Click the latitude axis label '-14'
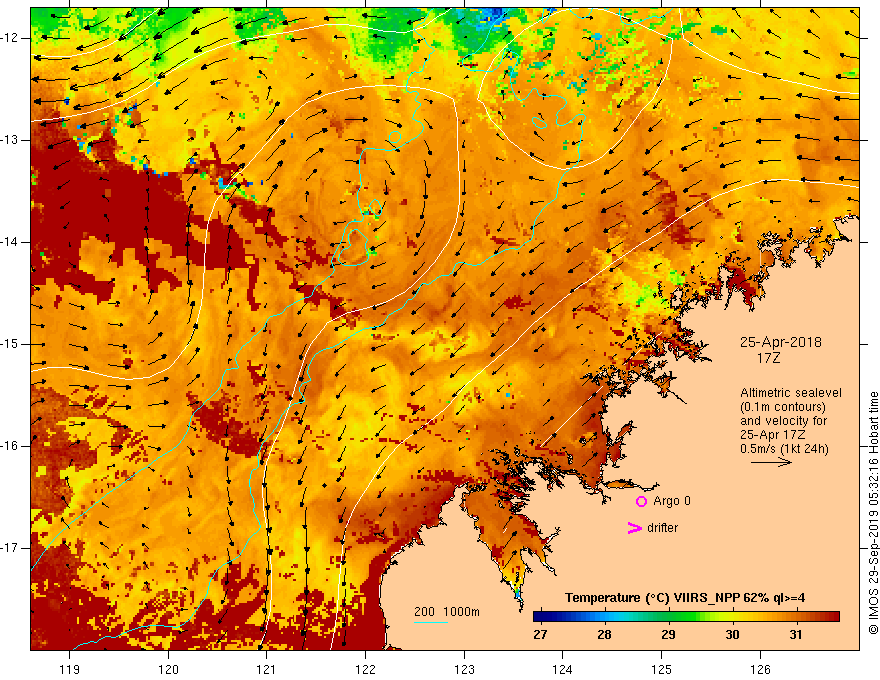 click(11, 242)
